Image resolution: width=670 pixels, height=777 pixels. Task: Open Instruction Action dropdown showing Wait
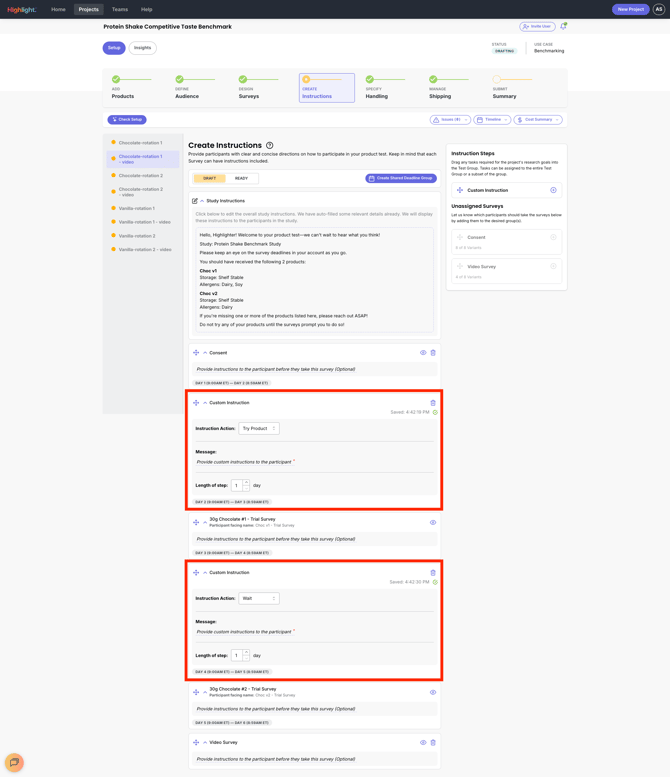coord(259,599)
